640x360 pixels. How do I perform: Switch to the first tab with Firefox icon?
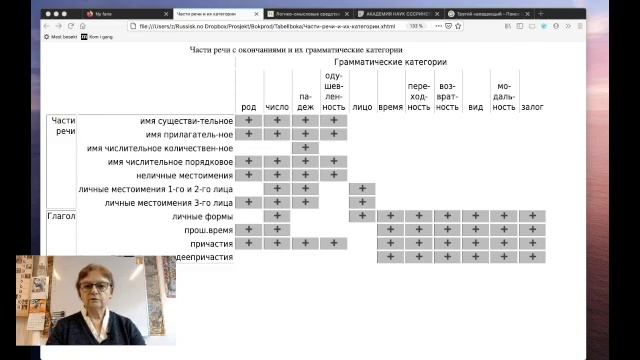click(127, 14)
